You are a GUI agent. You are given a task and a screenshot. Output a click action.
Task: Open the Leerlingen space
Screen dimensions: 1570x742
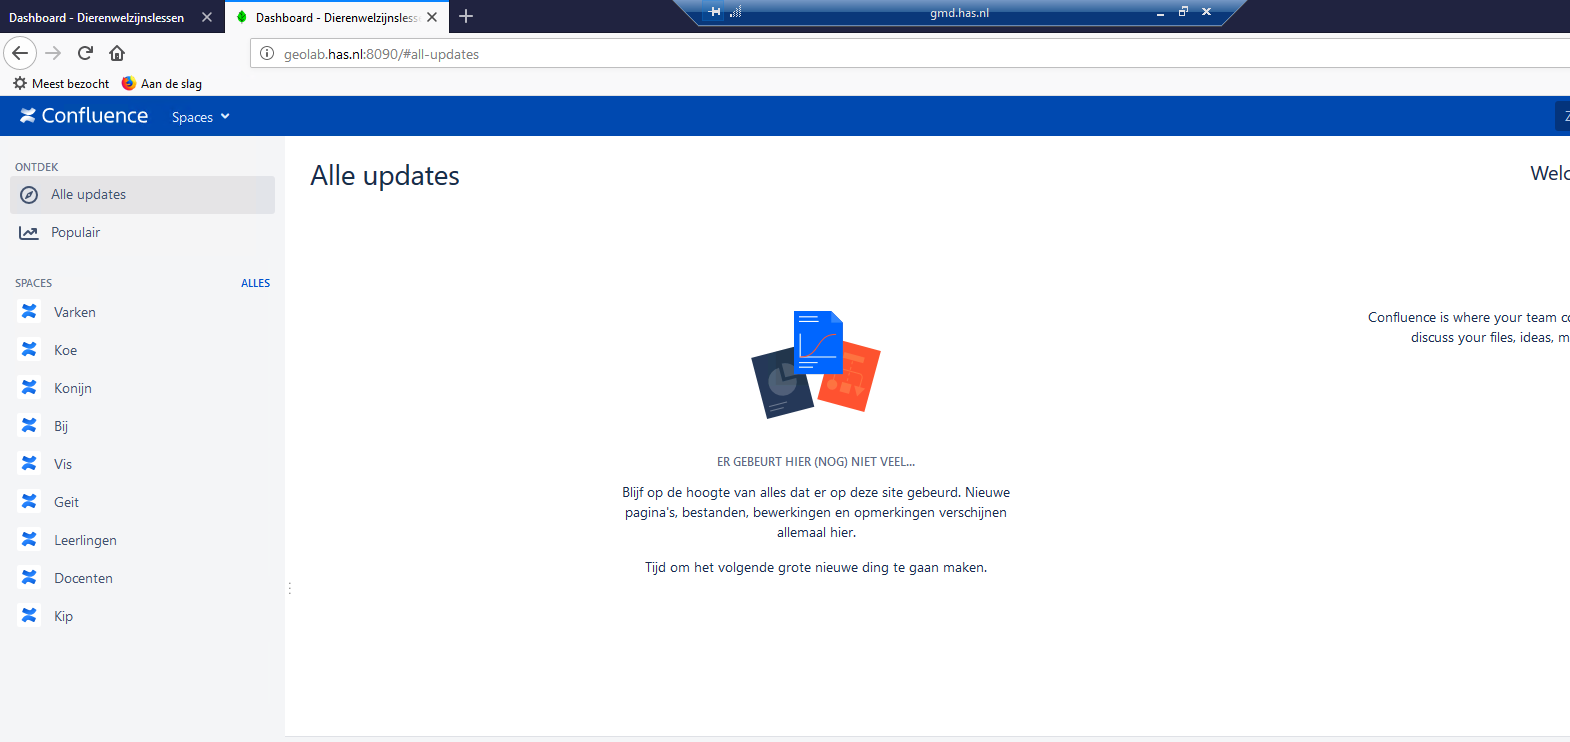(85, 540)
